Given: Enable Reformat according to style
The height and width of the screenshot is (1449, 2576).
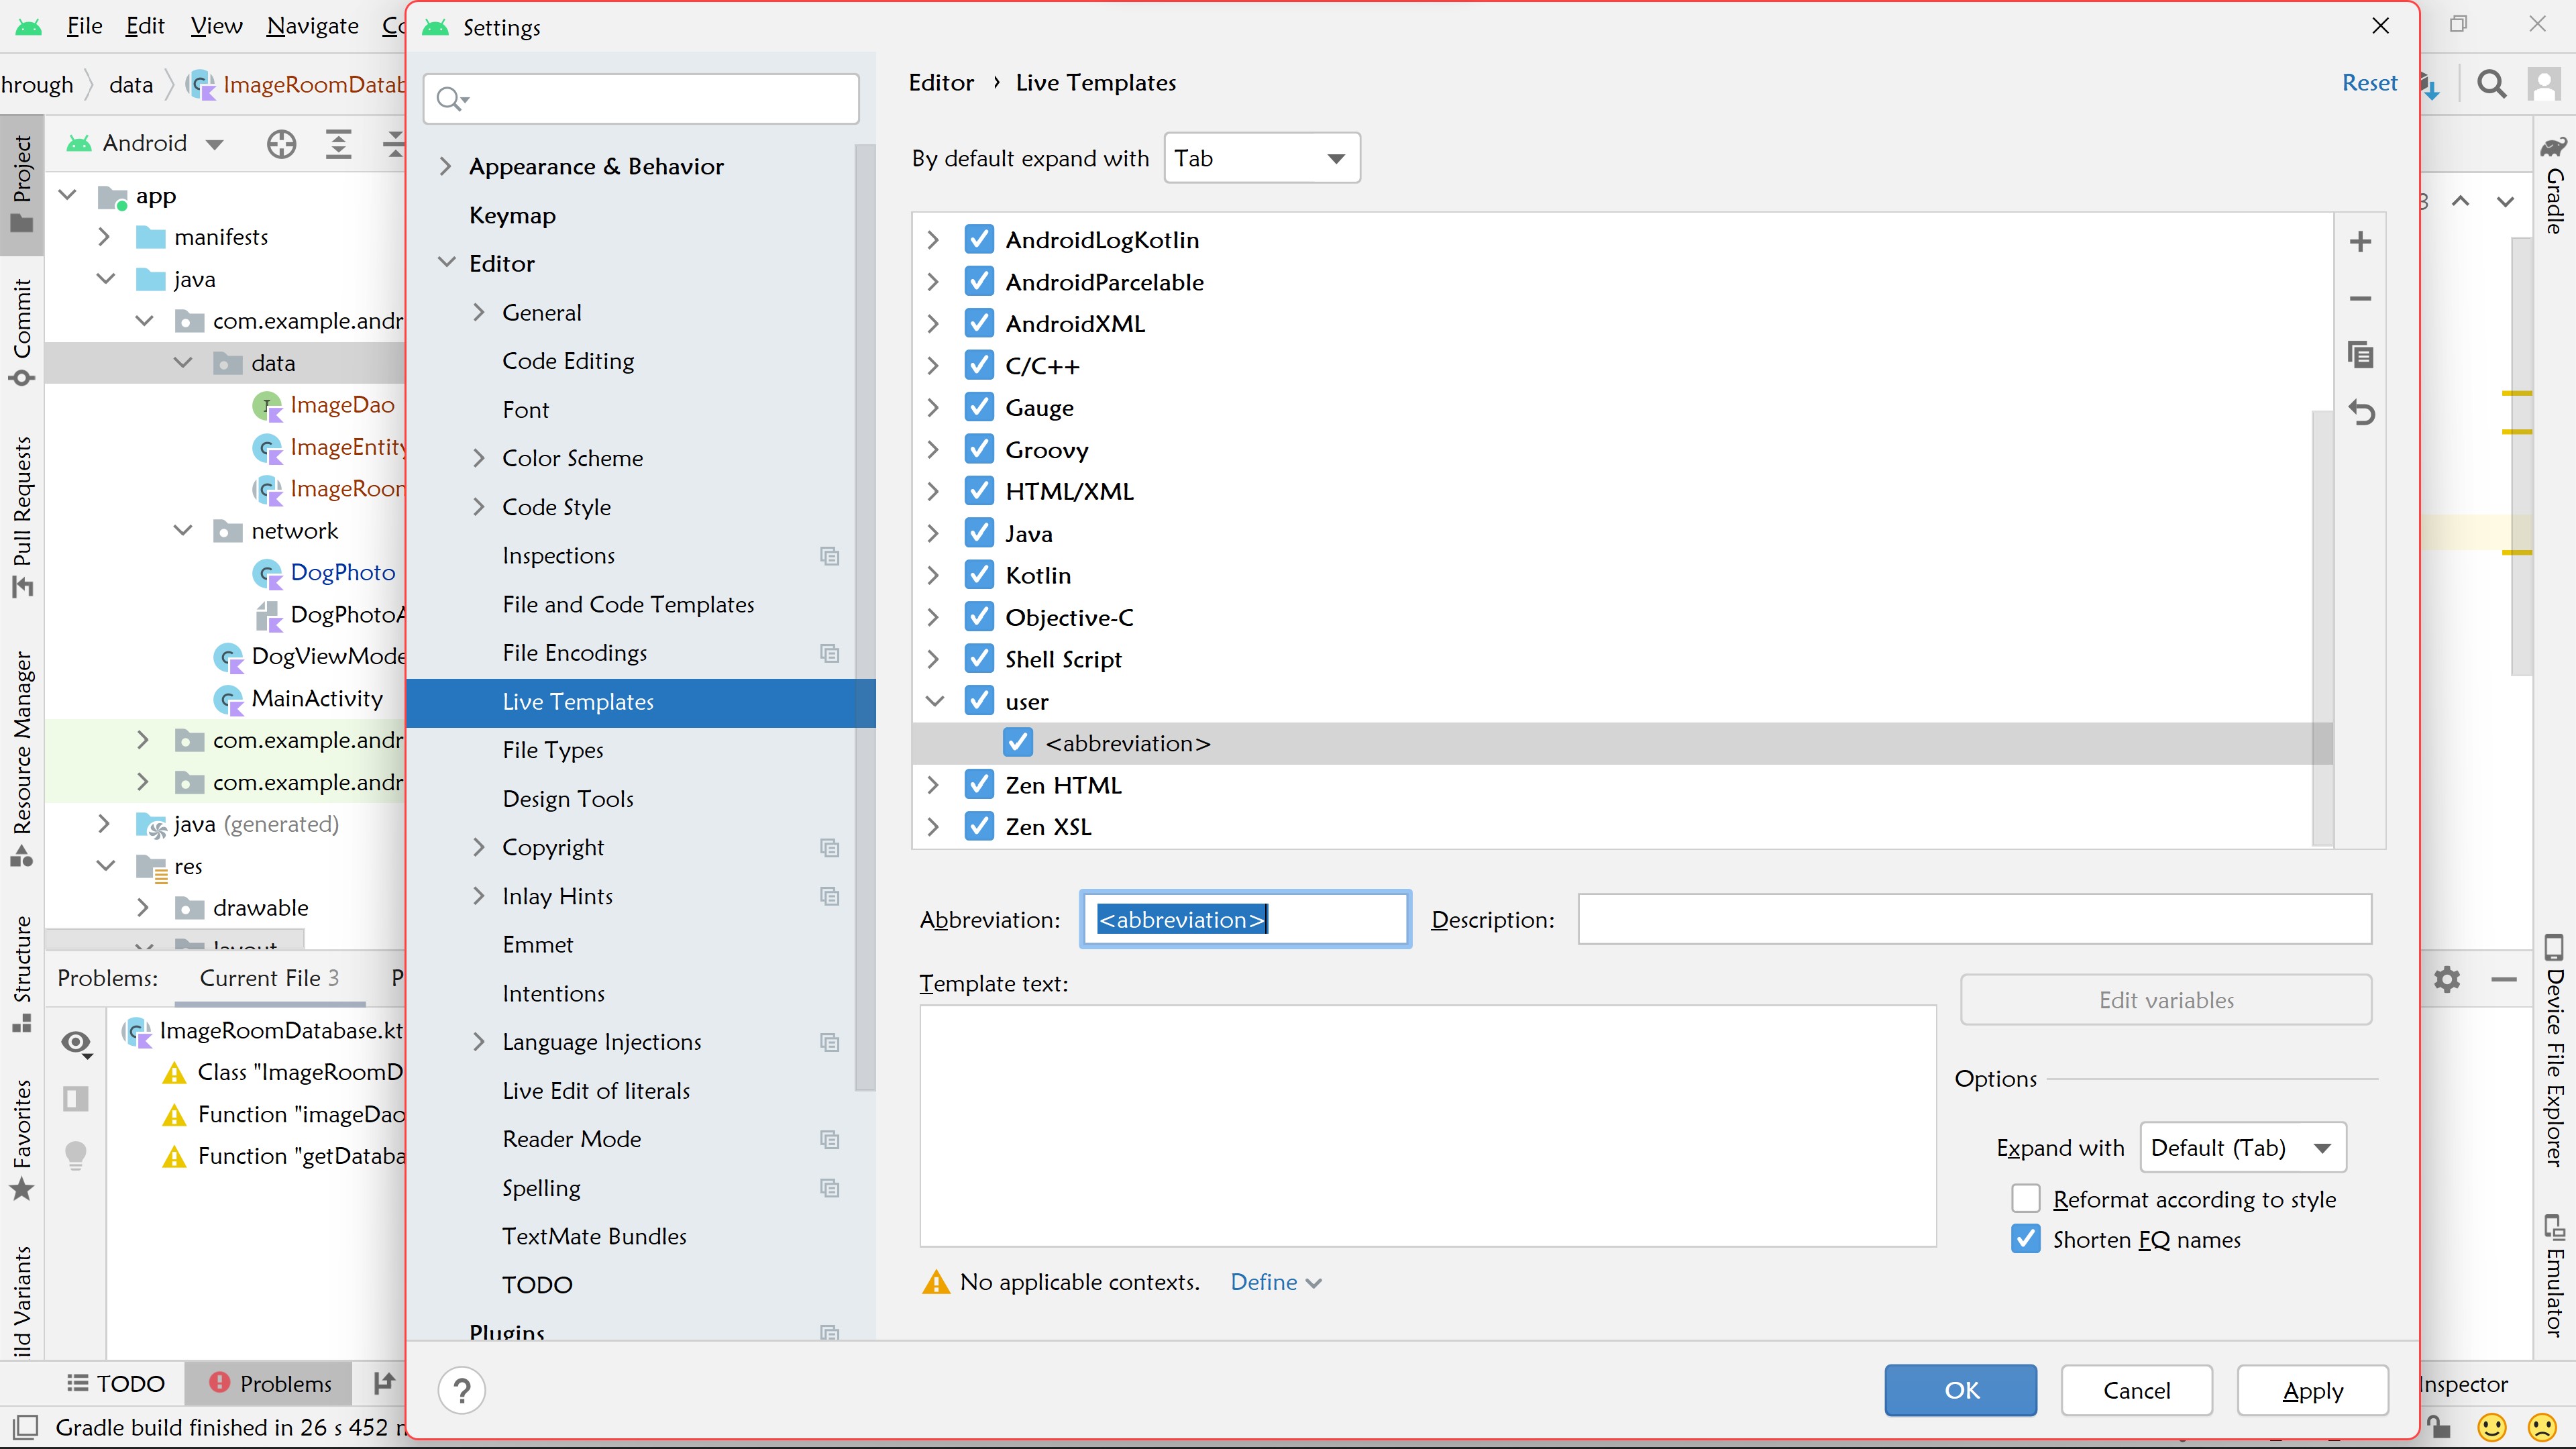Looking at the screenshot, I should (x=2025, y=1198).
